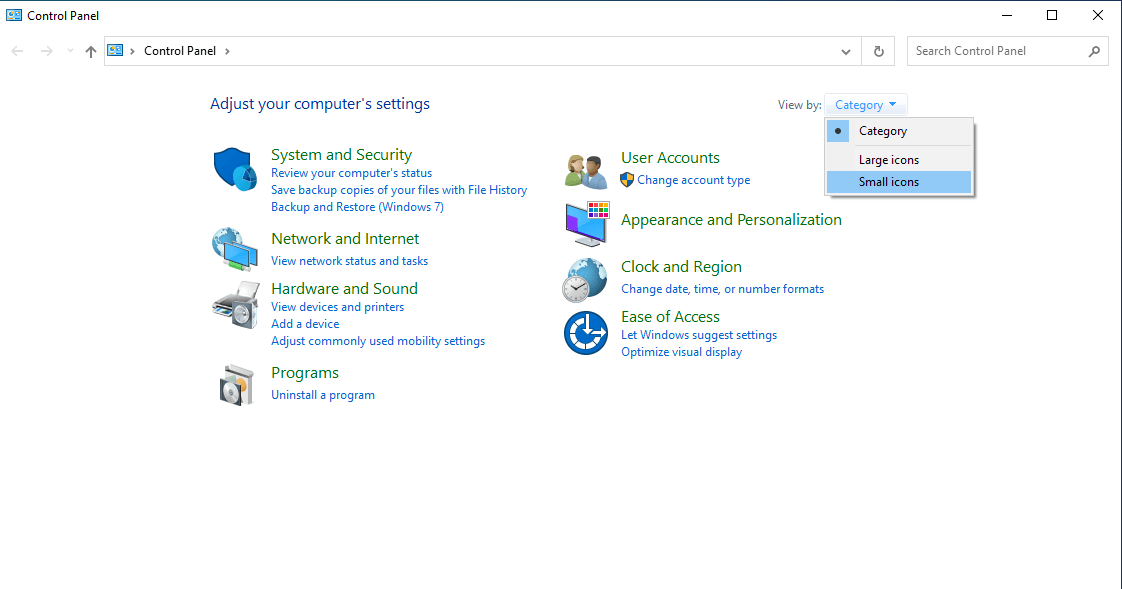Expand the chevron after Control Panel breadcrumb
1122x589 pixels.
click(x=227, y=51)
